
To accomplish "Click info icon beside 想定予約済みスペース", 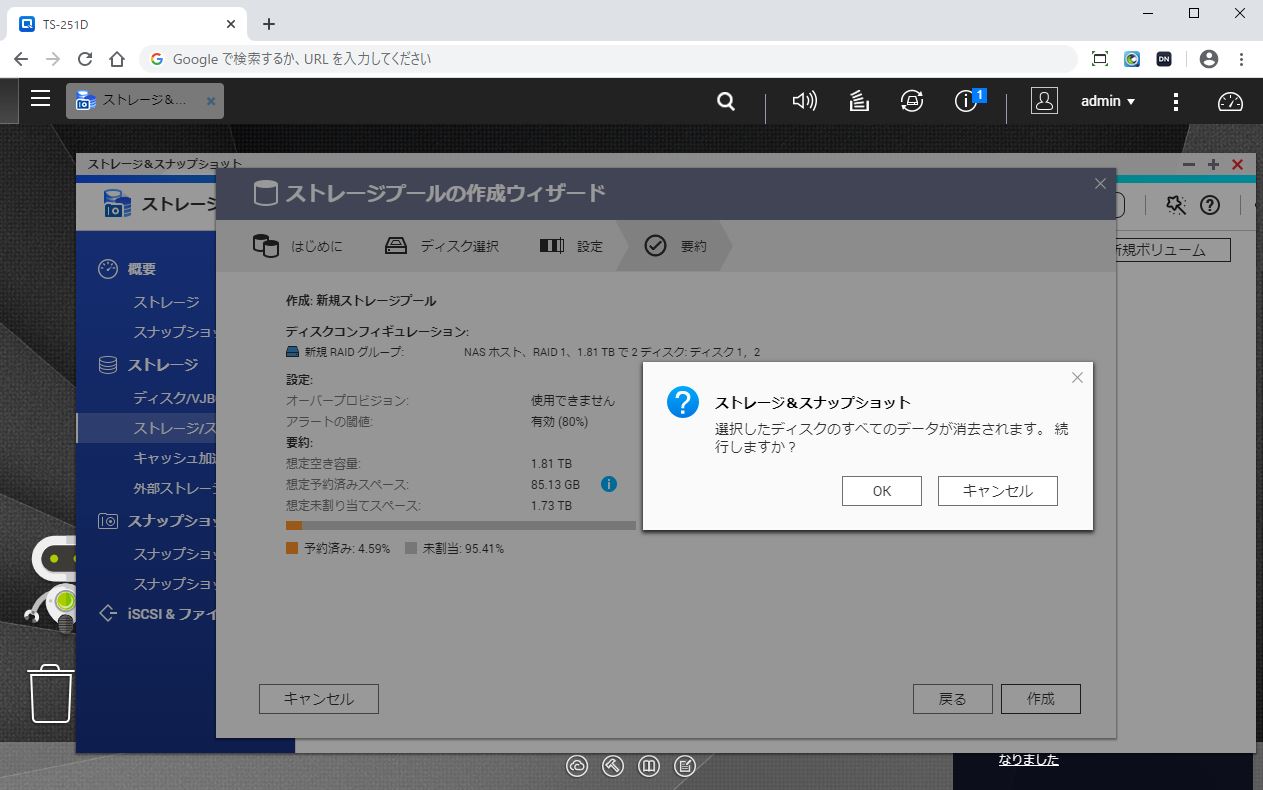I will 608,484.
